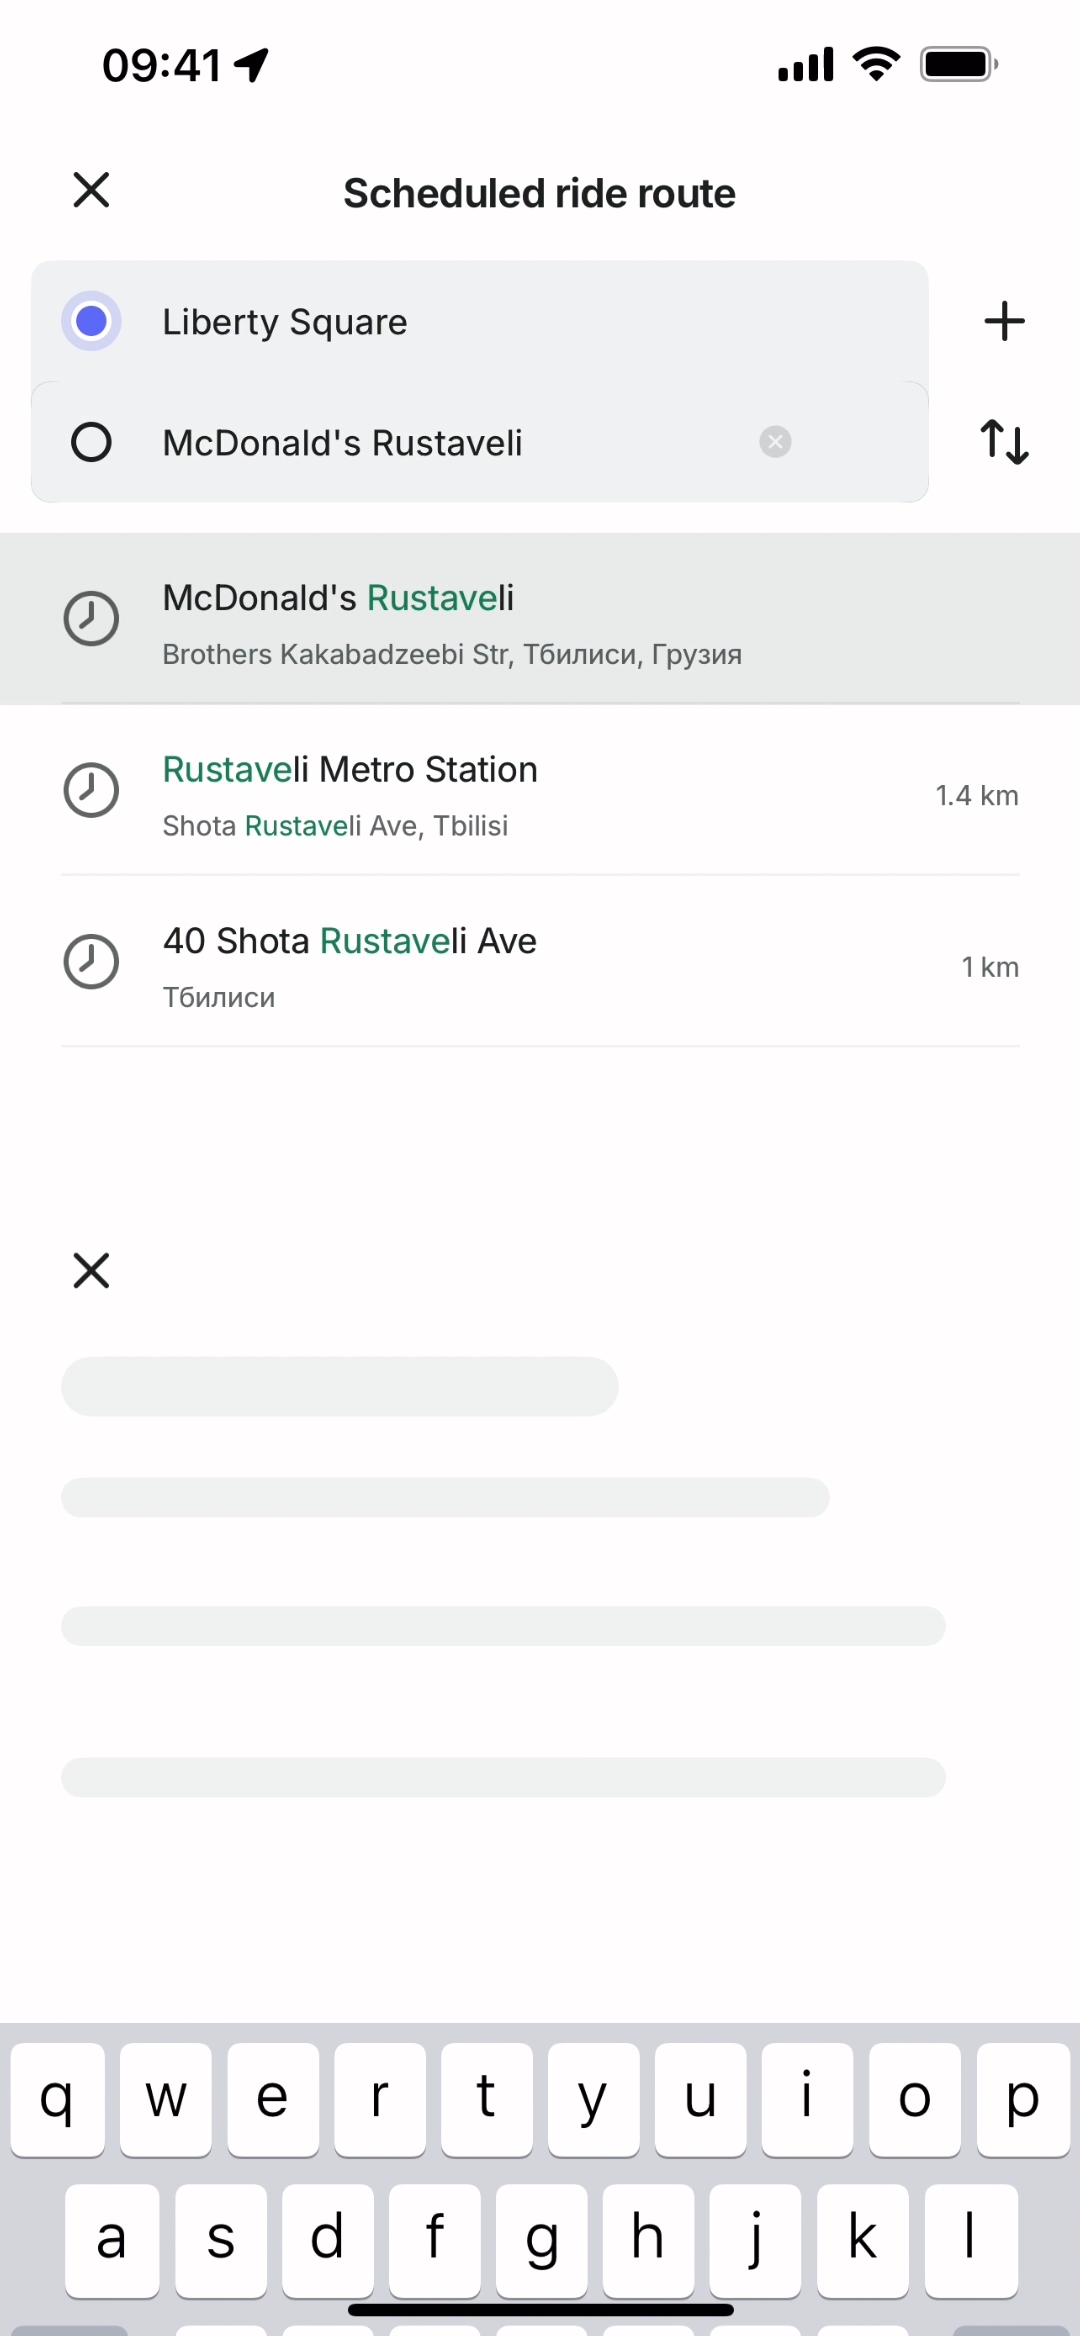Viewport: 1080px width, 2336px height.
Task: Dismiss the loading panel with lower X
Action: tap(91, 1271)
